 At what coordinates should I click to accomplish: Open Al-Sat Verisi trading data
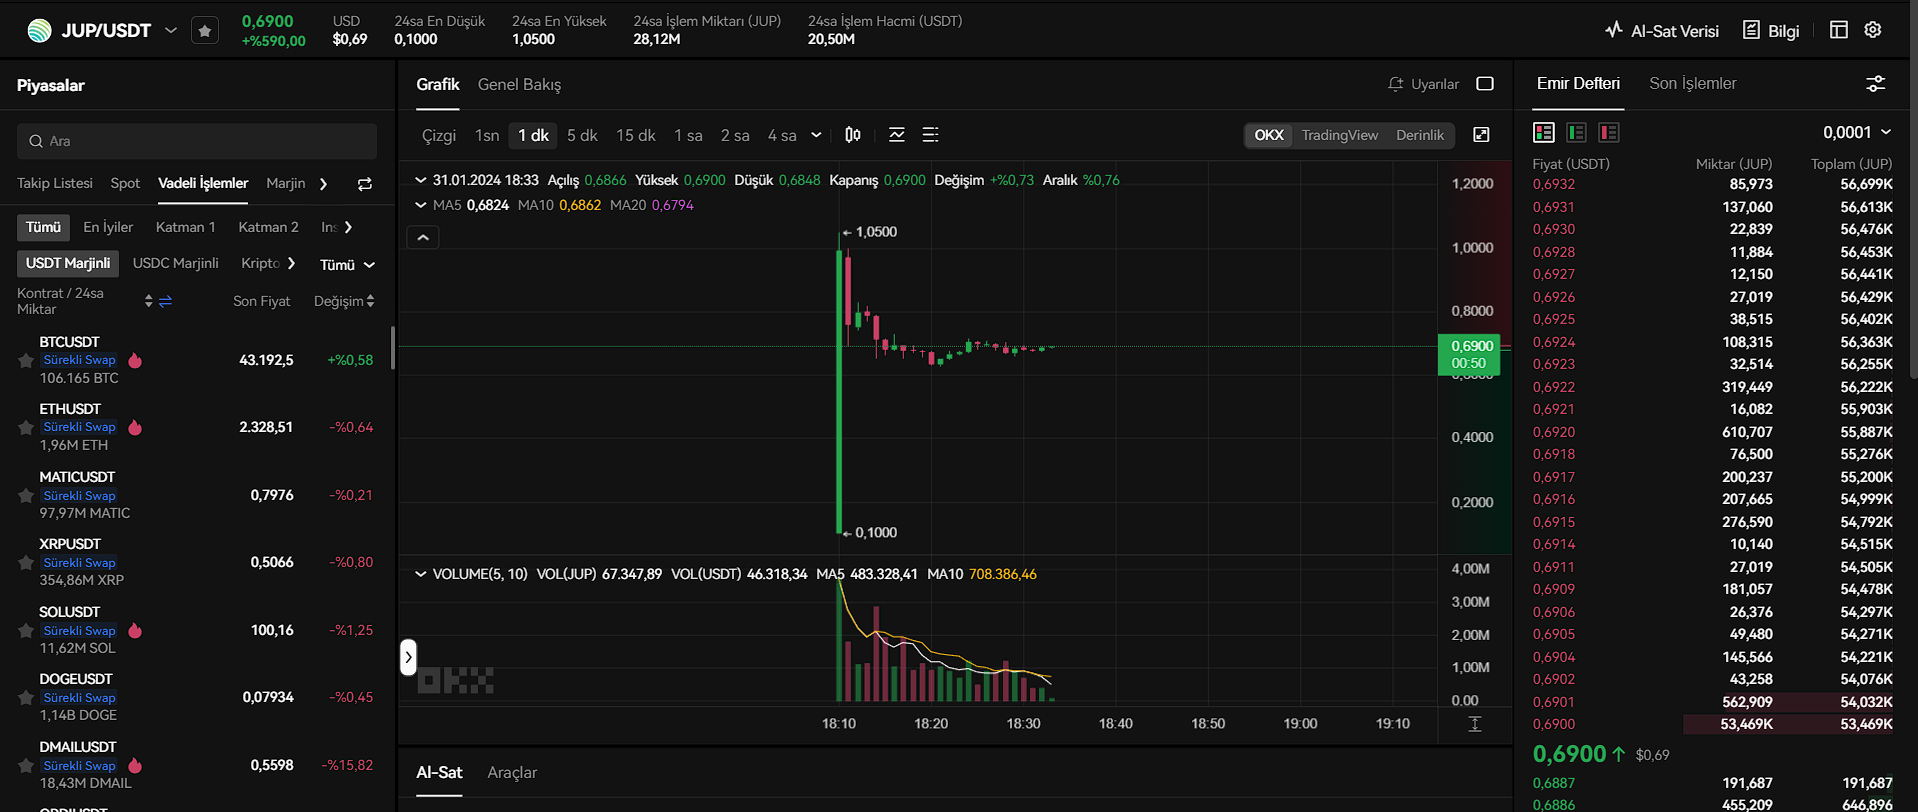(1661, 31)
